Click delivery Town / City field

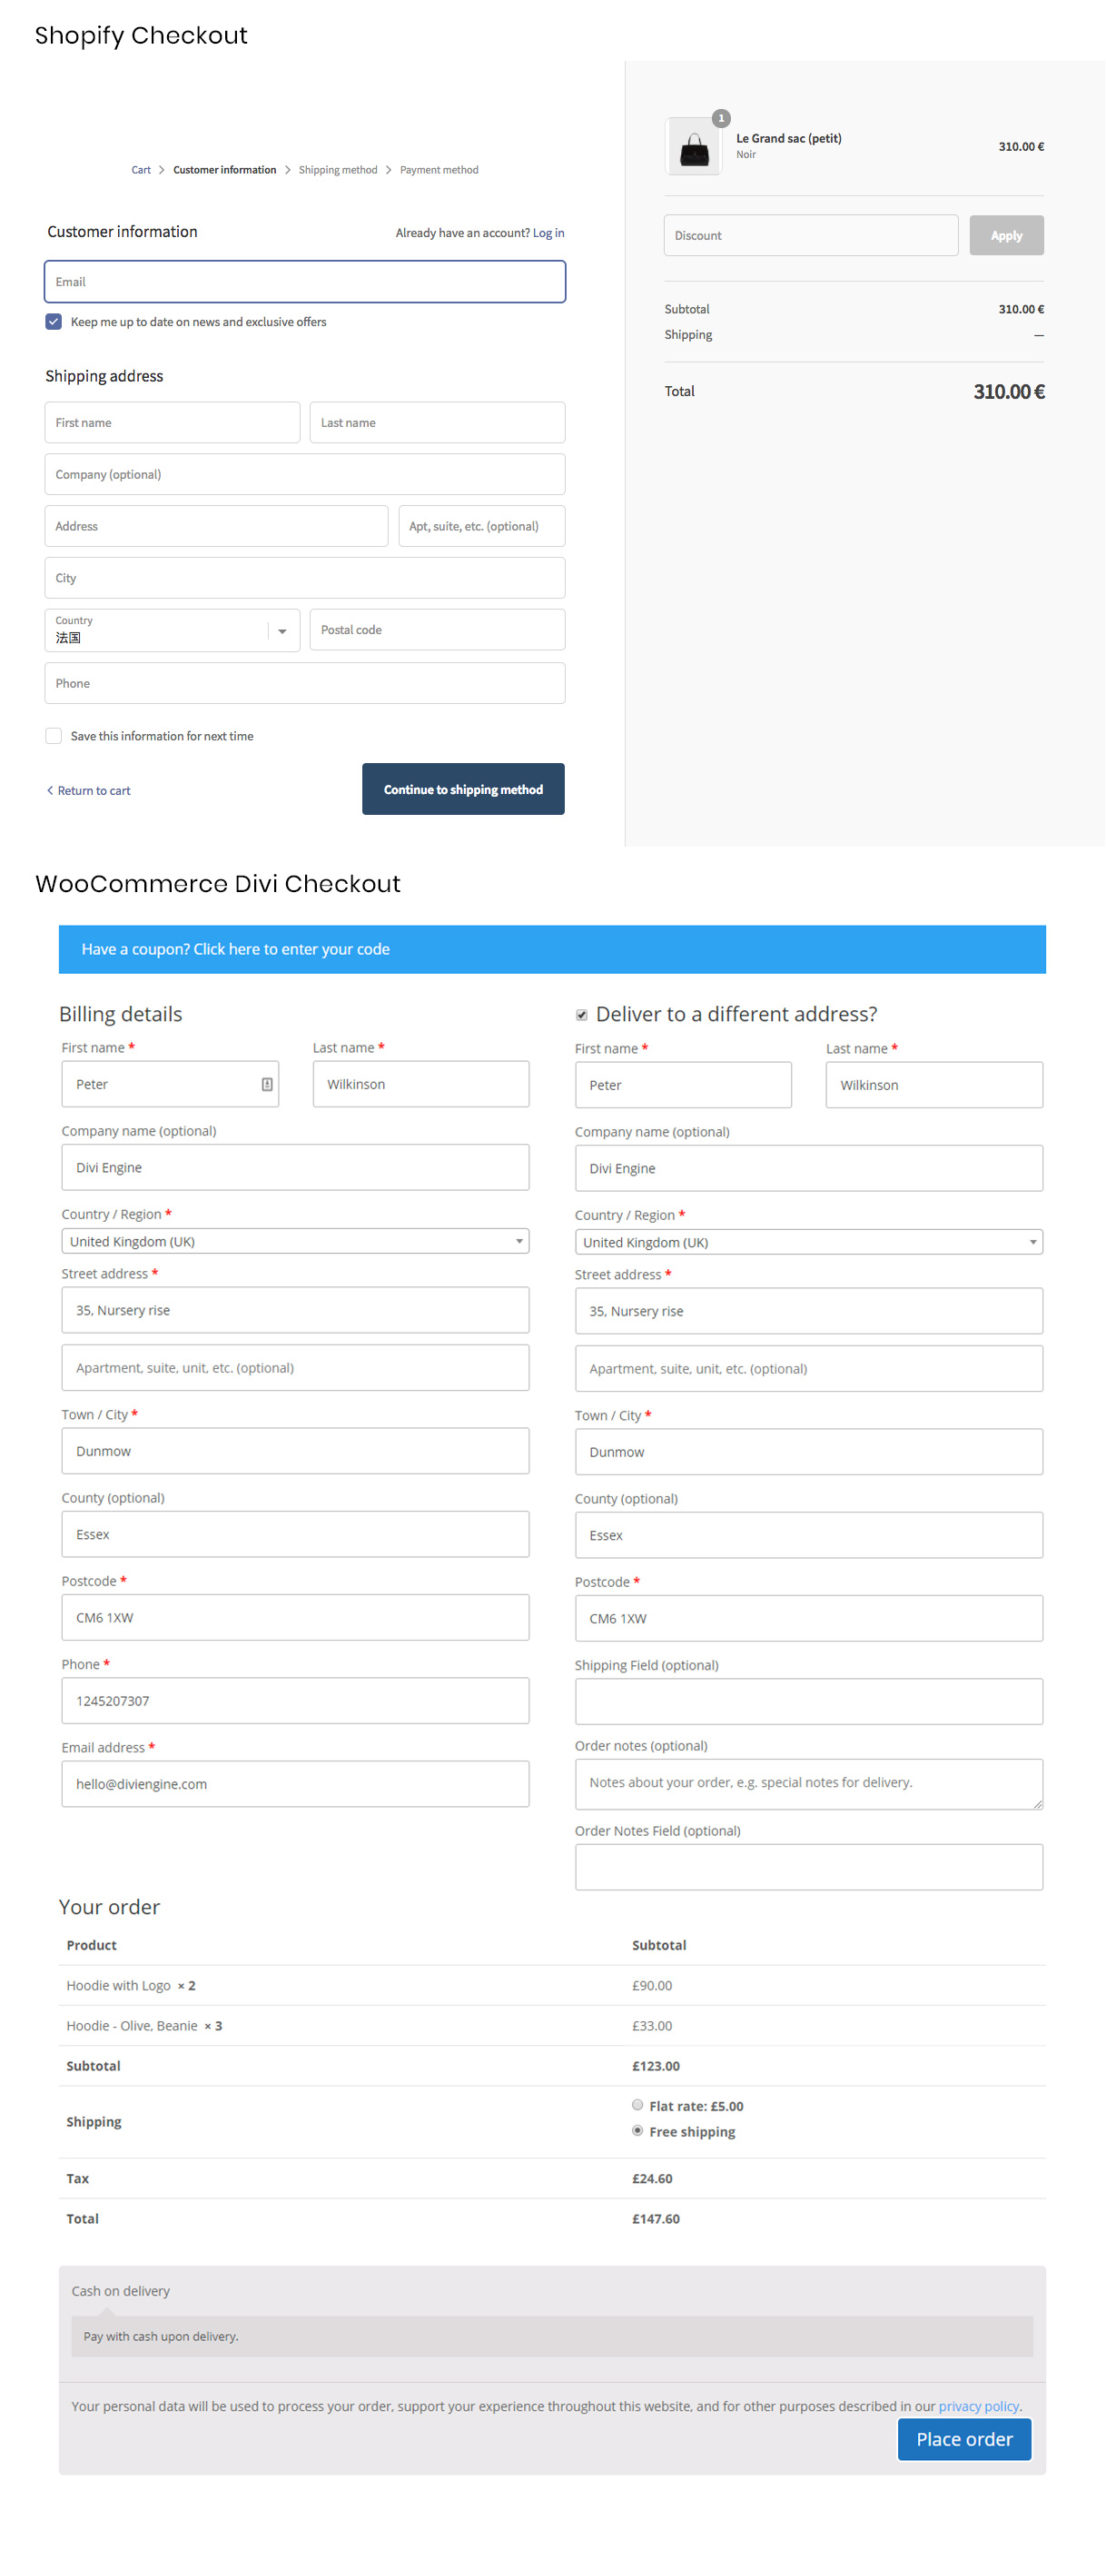[808, 1452]
